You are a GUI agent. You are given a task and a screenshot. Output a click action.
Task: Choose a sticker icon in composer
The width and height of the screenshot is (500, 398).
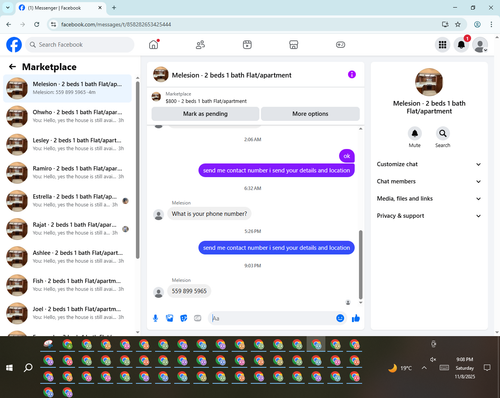[184, 318]
